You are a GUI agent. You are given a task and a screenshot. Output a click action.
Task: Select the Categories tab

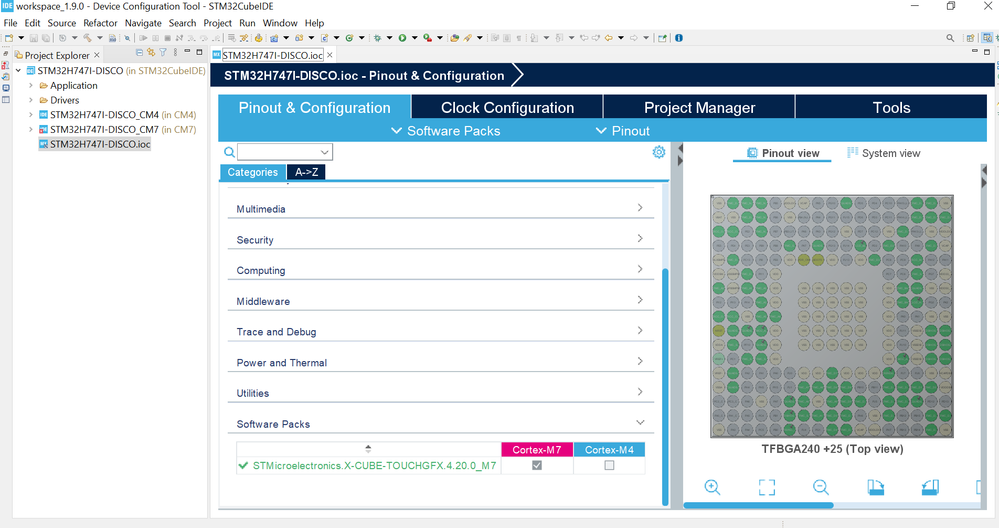[x=252, y=172]
